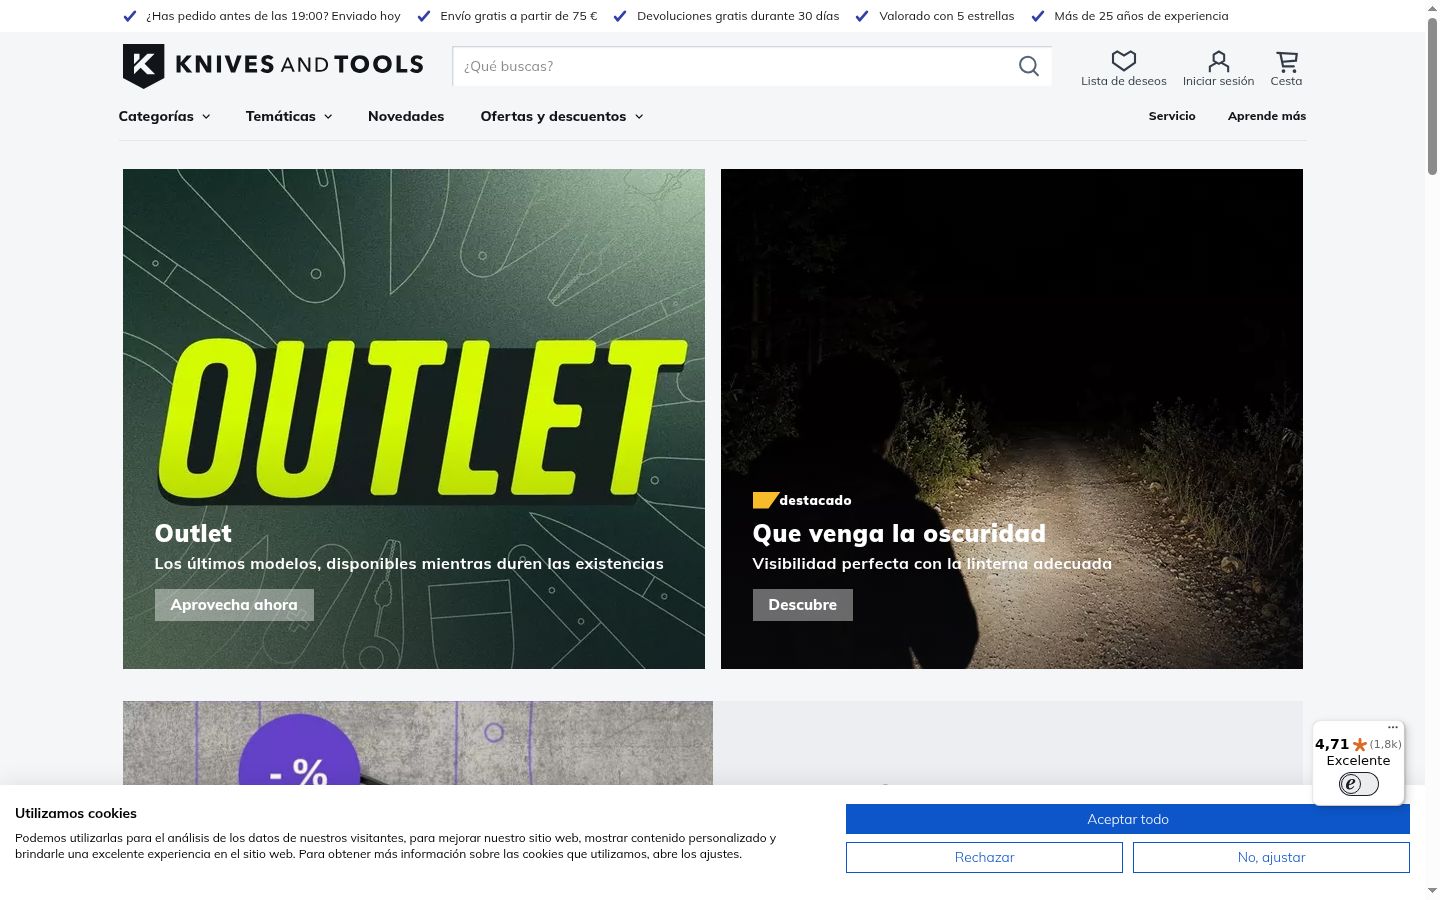
Task: Open the Servicio menu item
Action: tap(1172, 116)
